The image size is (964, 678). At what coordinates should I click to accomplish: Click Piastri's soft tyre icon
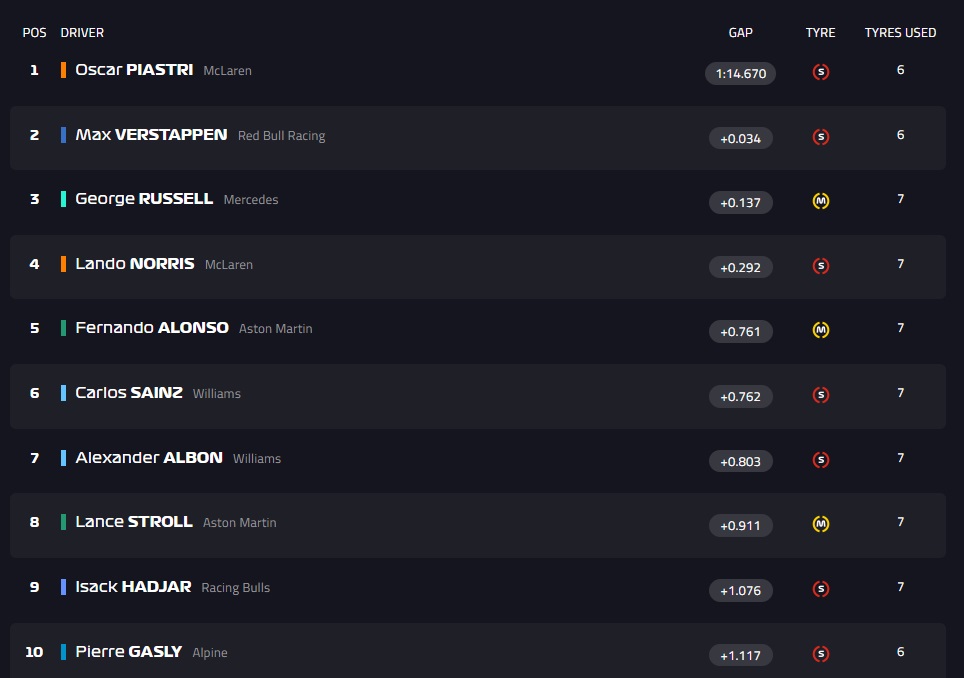click(821, 72)
